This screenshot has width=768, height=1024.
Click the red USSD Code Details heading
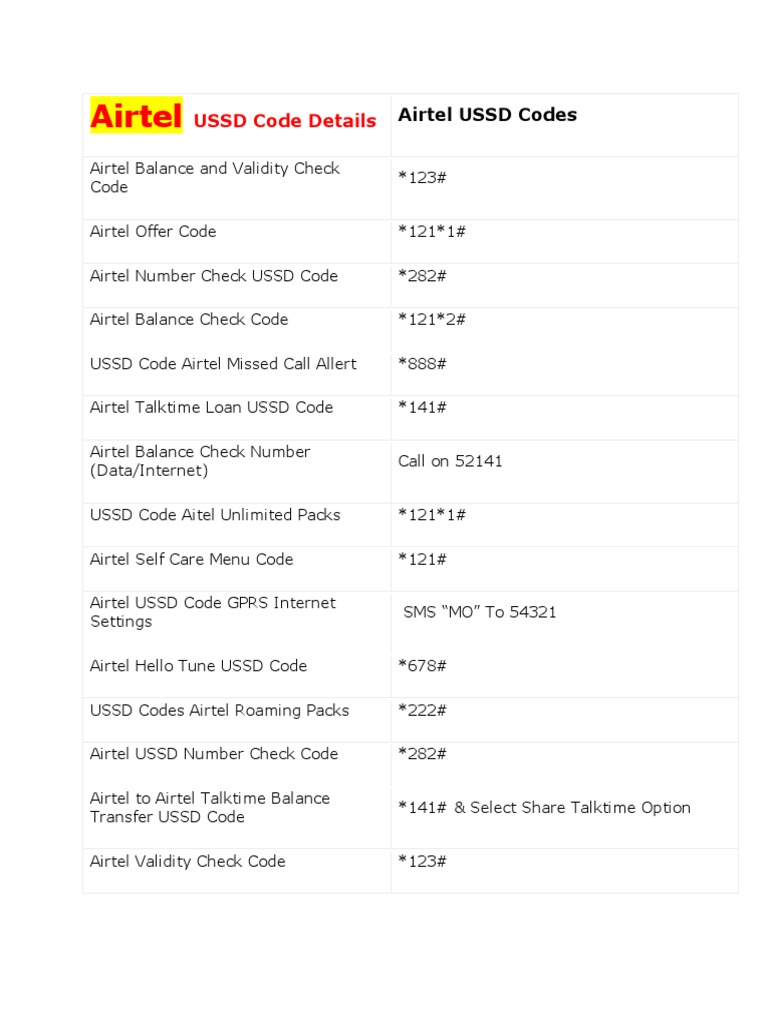[x=284, y=121]
